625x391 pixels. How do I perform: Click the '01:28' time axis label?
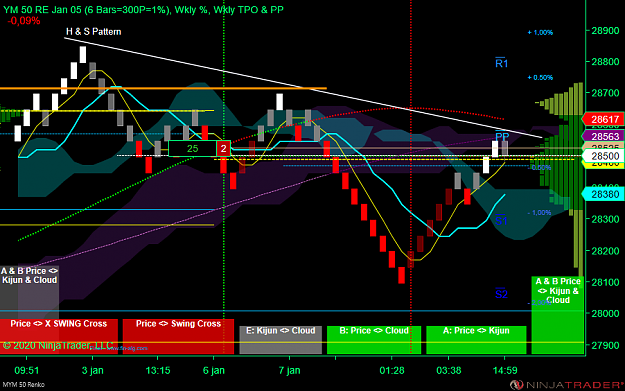(392, 371)
